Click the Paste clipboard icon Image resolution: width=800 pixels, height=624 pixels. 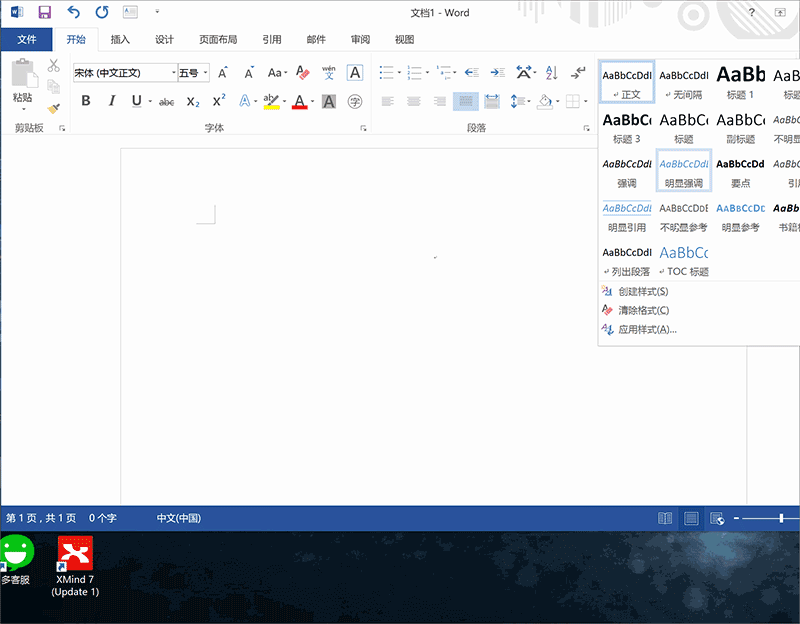click(24, 72)
